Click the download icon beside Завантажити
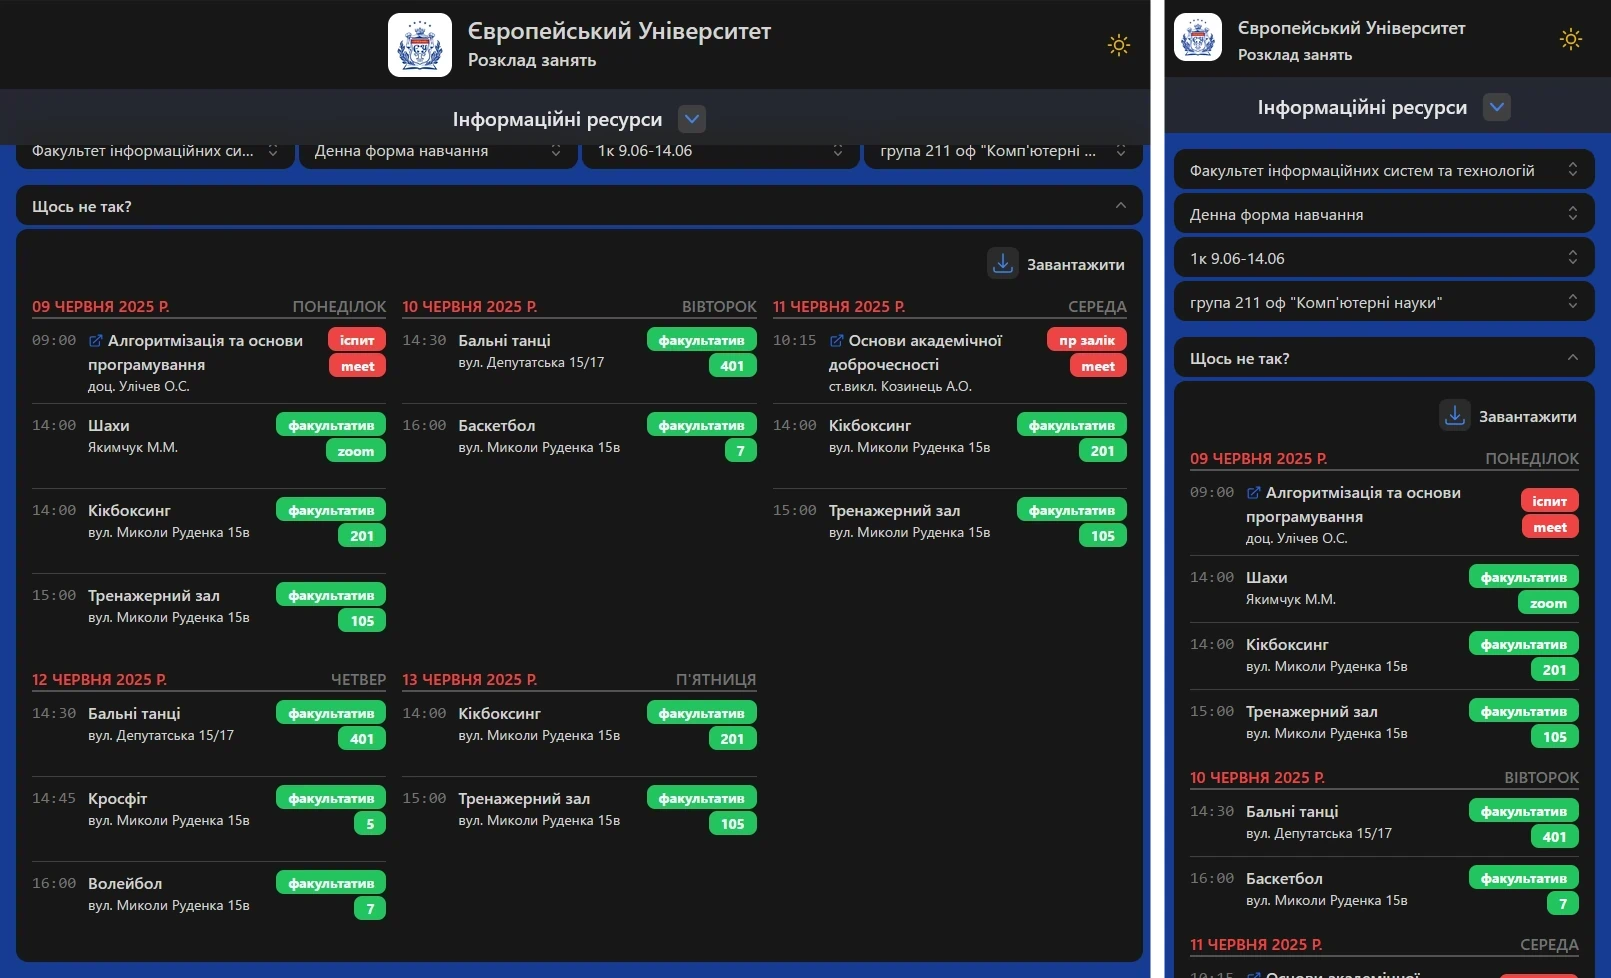Screen dimensions: 1611x978 pos(1002,263)
